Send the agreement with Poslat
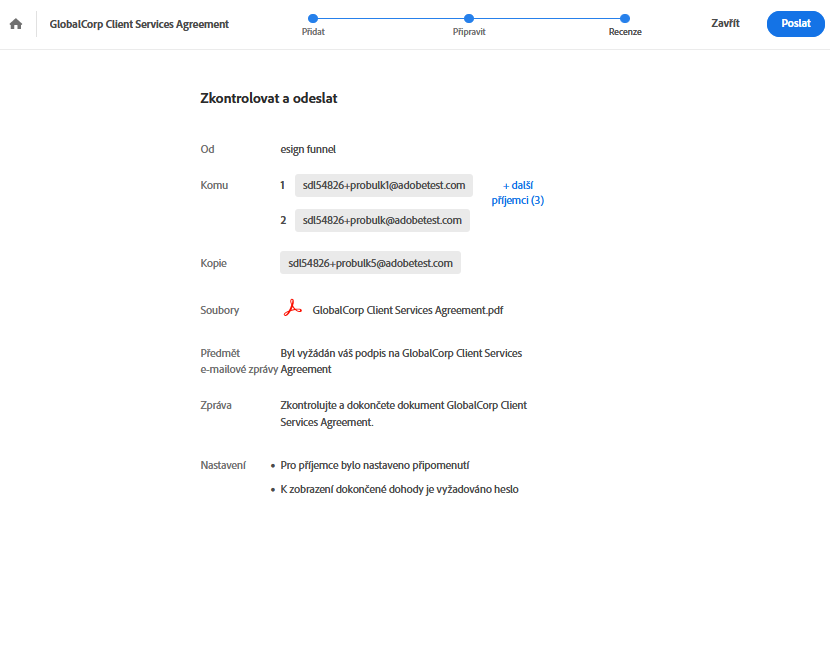The height and width of the screenshot is (657, 830). (x=796, y=23)
